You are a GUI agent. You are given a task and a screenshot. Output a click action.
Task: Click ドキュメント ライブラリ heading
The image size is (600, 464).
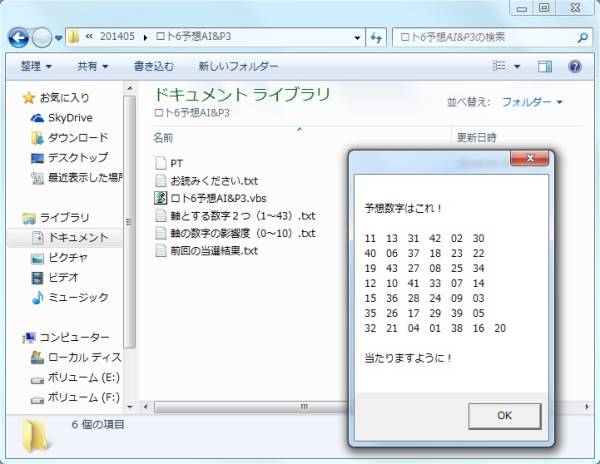pos(242,94)
